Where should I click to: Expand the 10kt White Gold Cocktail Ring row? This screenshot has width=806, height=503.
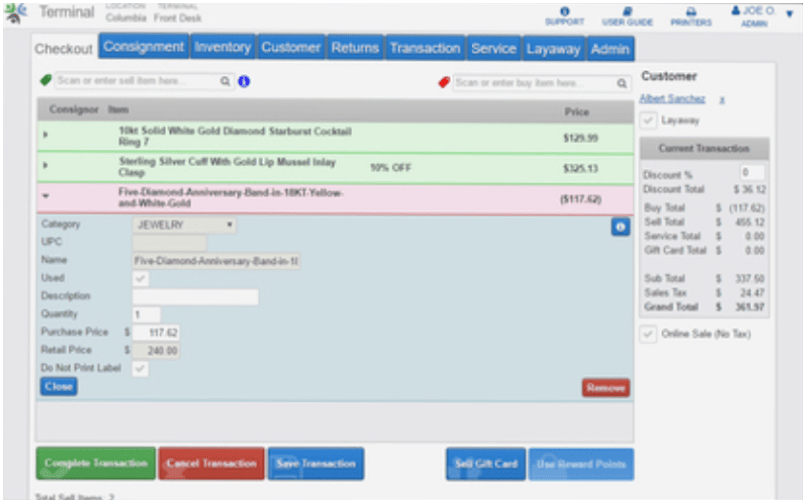click(x=45, y=135)
